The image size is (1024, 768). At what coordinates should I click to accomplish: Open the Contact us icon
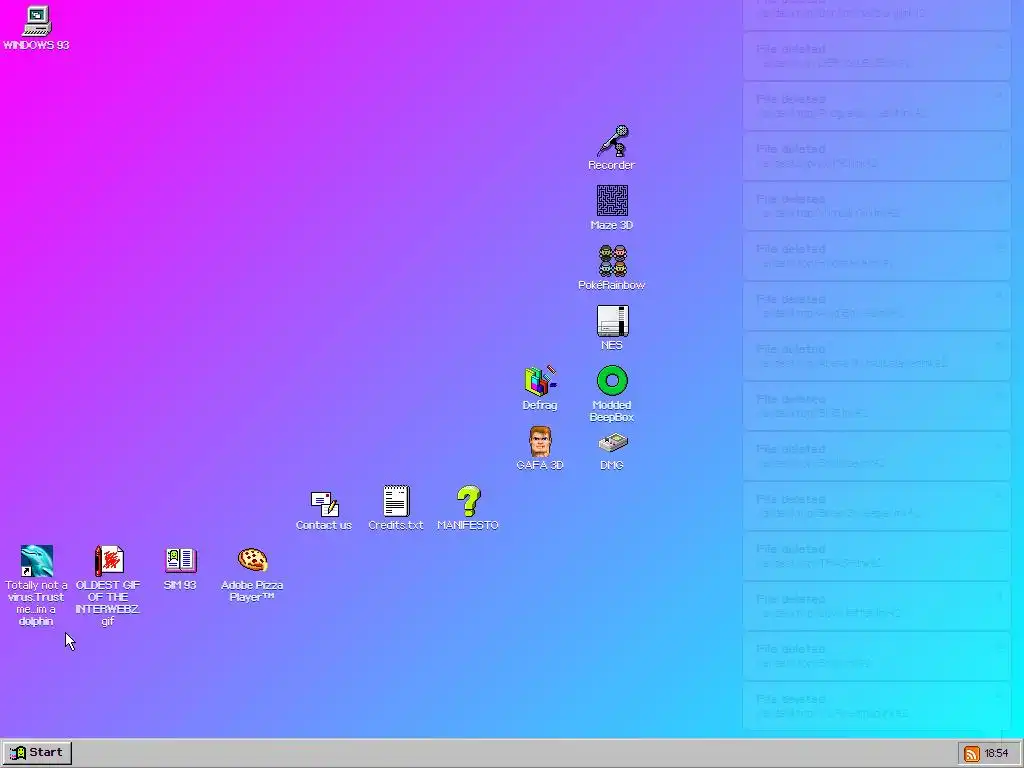tap(324, 503)
